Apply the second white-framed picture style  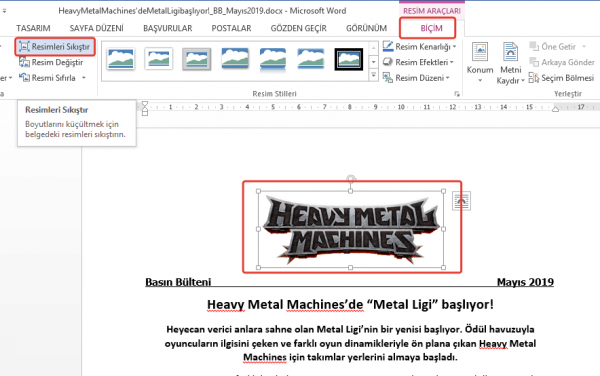159,59
